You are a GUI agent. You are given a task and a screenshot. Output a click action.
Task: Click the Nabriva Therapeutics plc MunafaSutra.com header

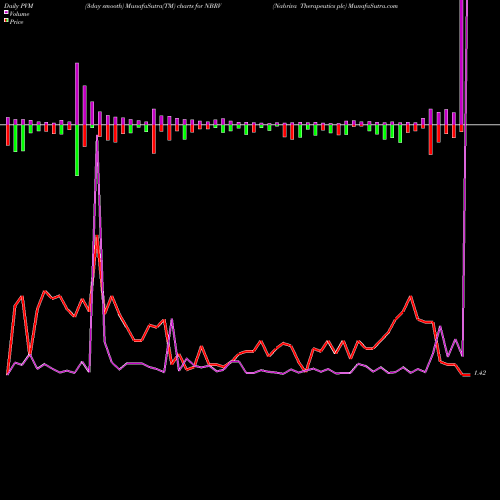point(335,6)
